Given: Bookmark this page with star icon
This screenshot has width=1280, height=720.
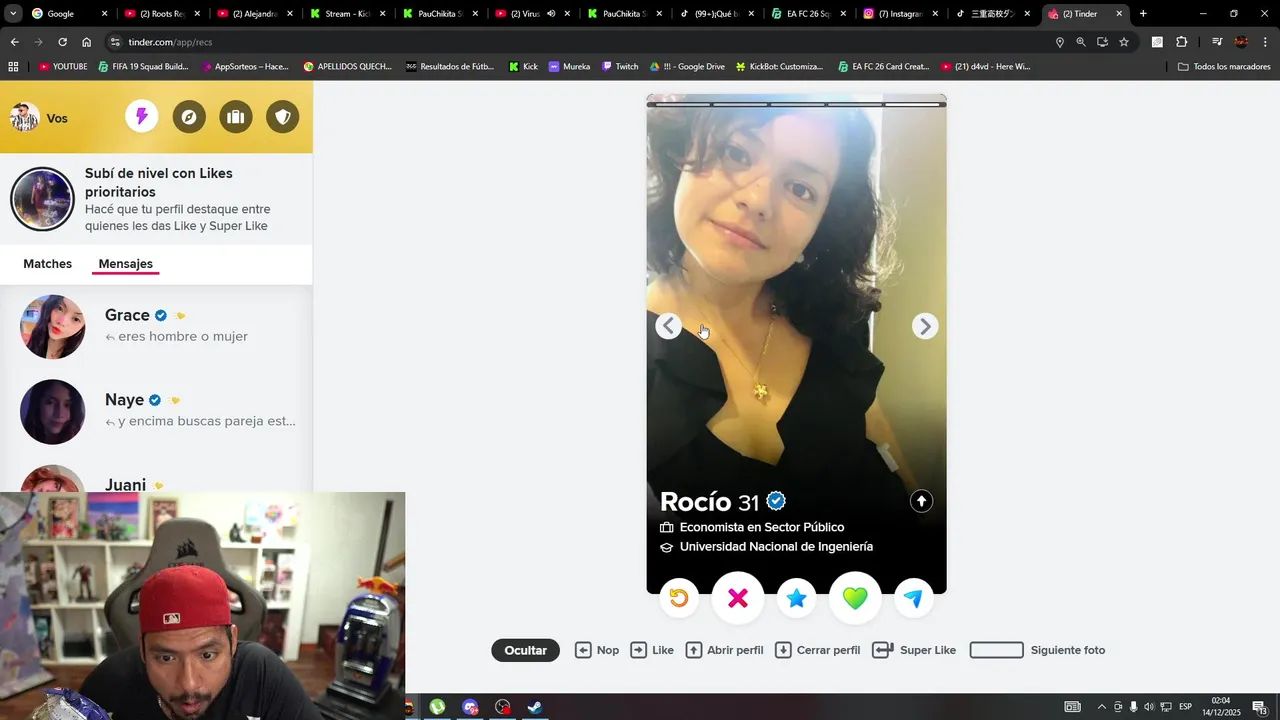Looking at the screenshot, I should click(1124, 42).
